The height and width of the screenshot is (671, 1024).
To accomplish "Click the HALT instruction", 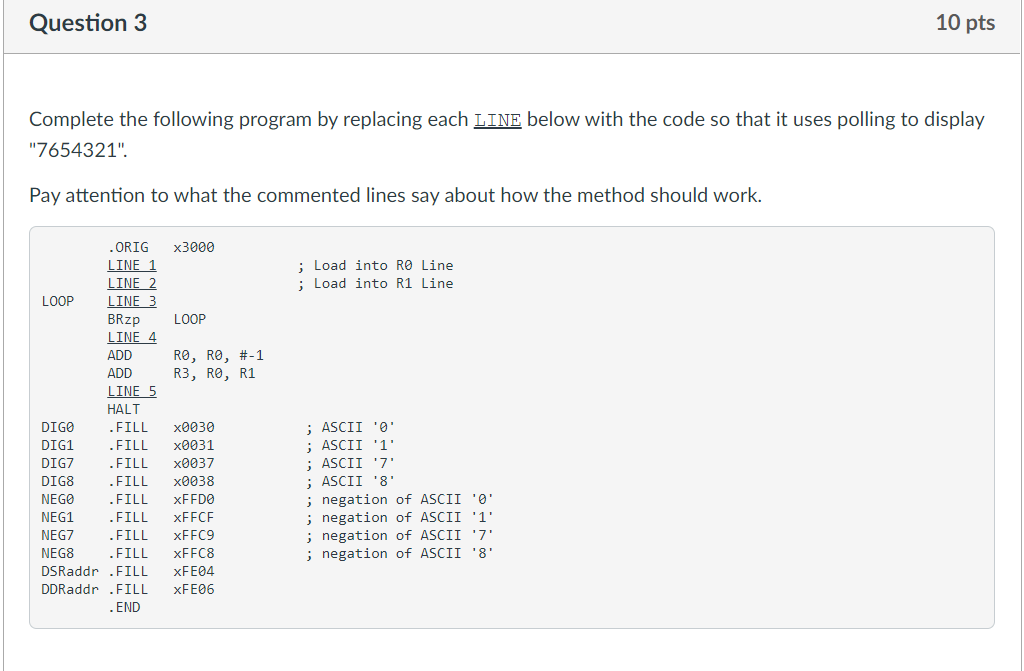I will click(123, 410).
